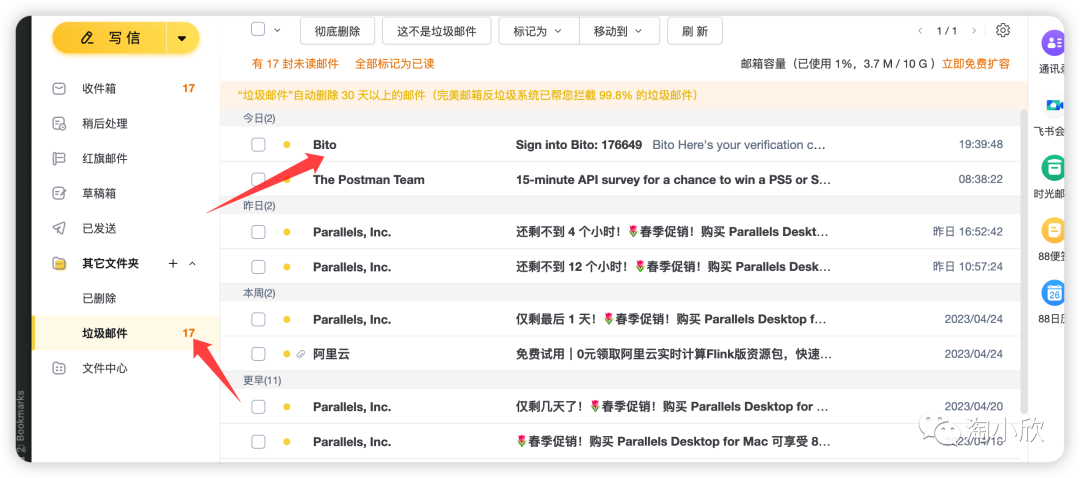Open the 标记为 dropdown
This screenshot has height=478, width=1080.
pyautogui.click(x=539, y=31)
